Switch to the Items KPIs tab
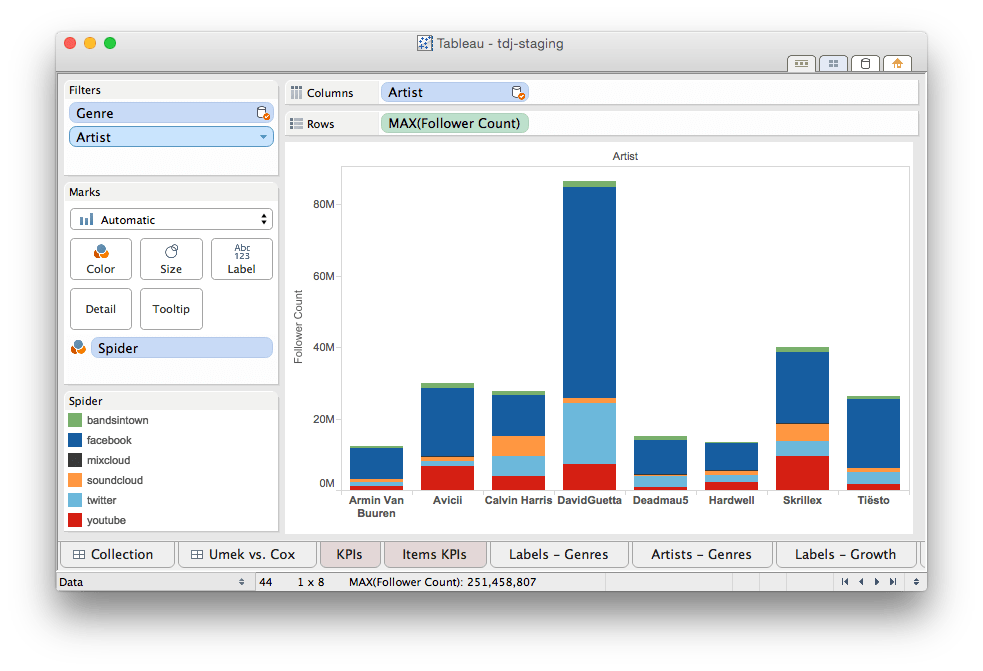Viewport: 983px width, 671px height. (x=434, y=554)
